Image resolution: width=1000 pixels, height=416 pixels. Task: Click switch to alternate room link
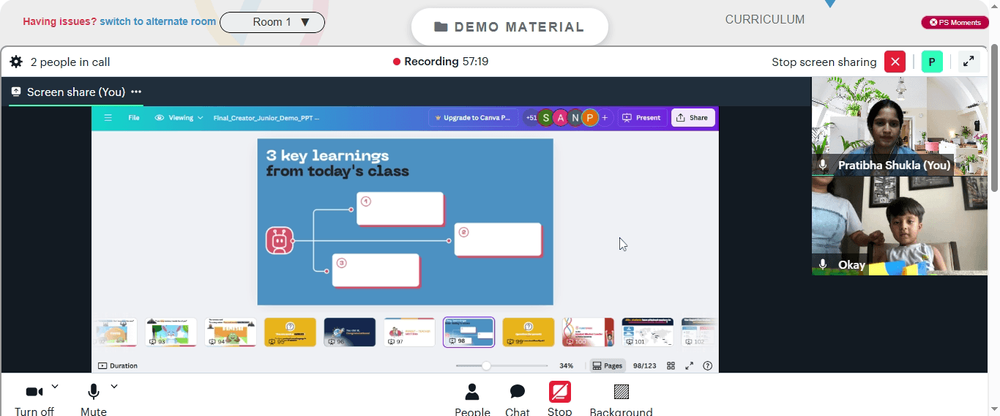click(158, 22)
